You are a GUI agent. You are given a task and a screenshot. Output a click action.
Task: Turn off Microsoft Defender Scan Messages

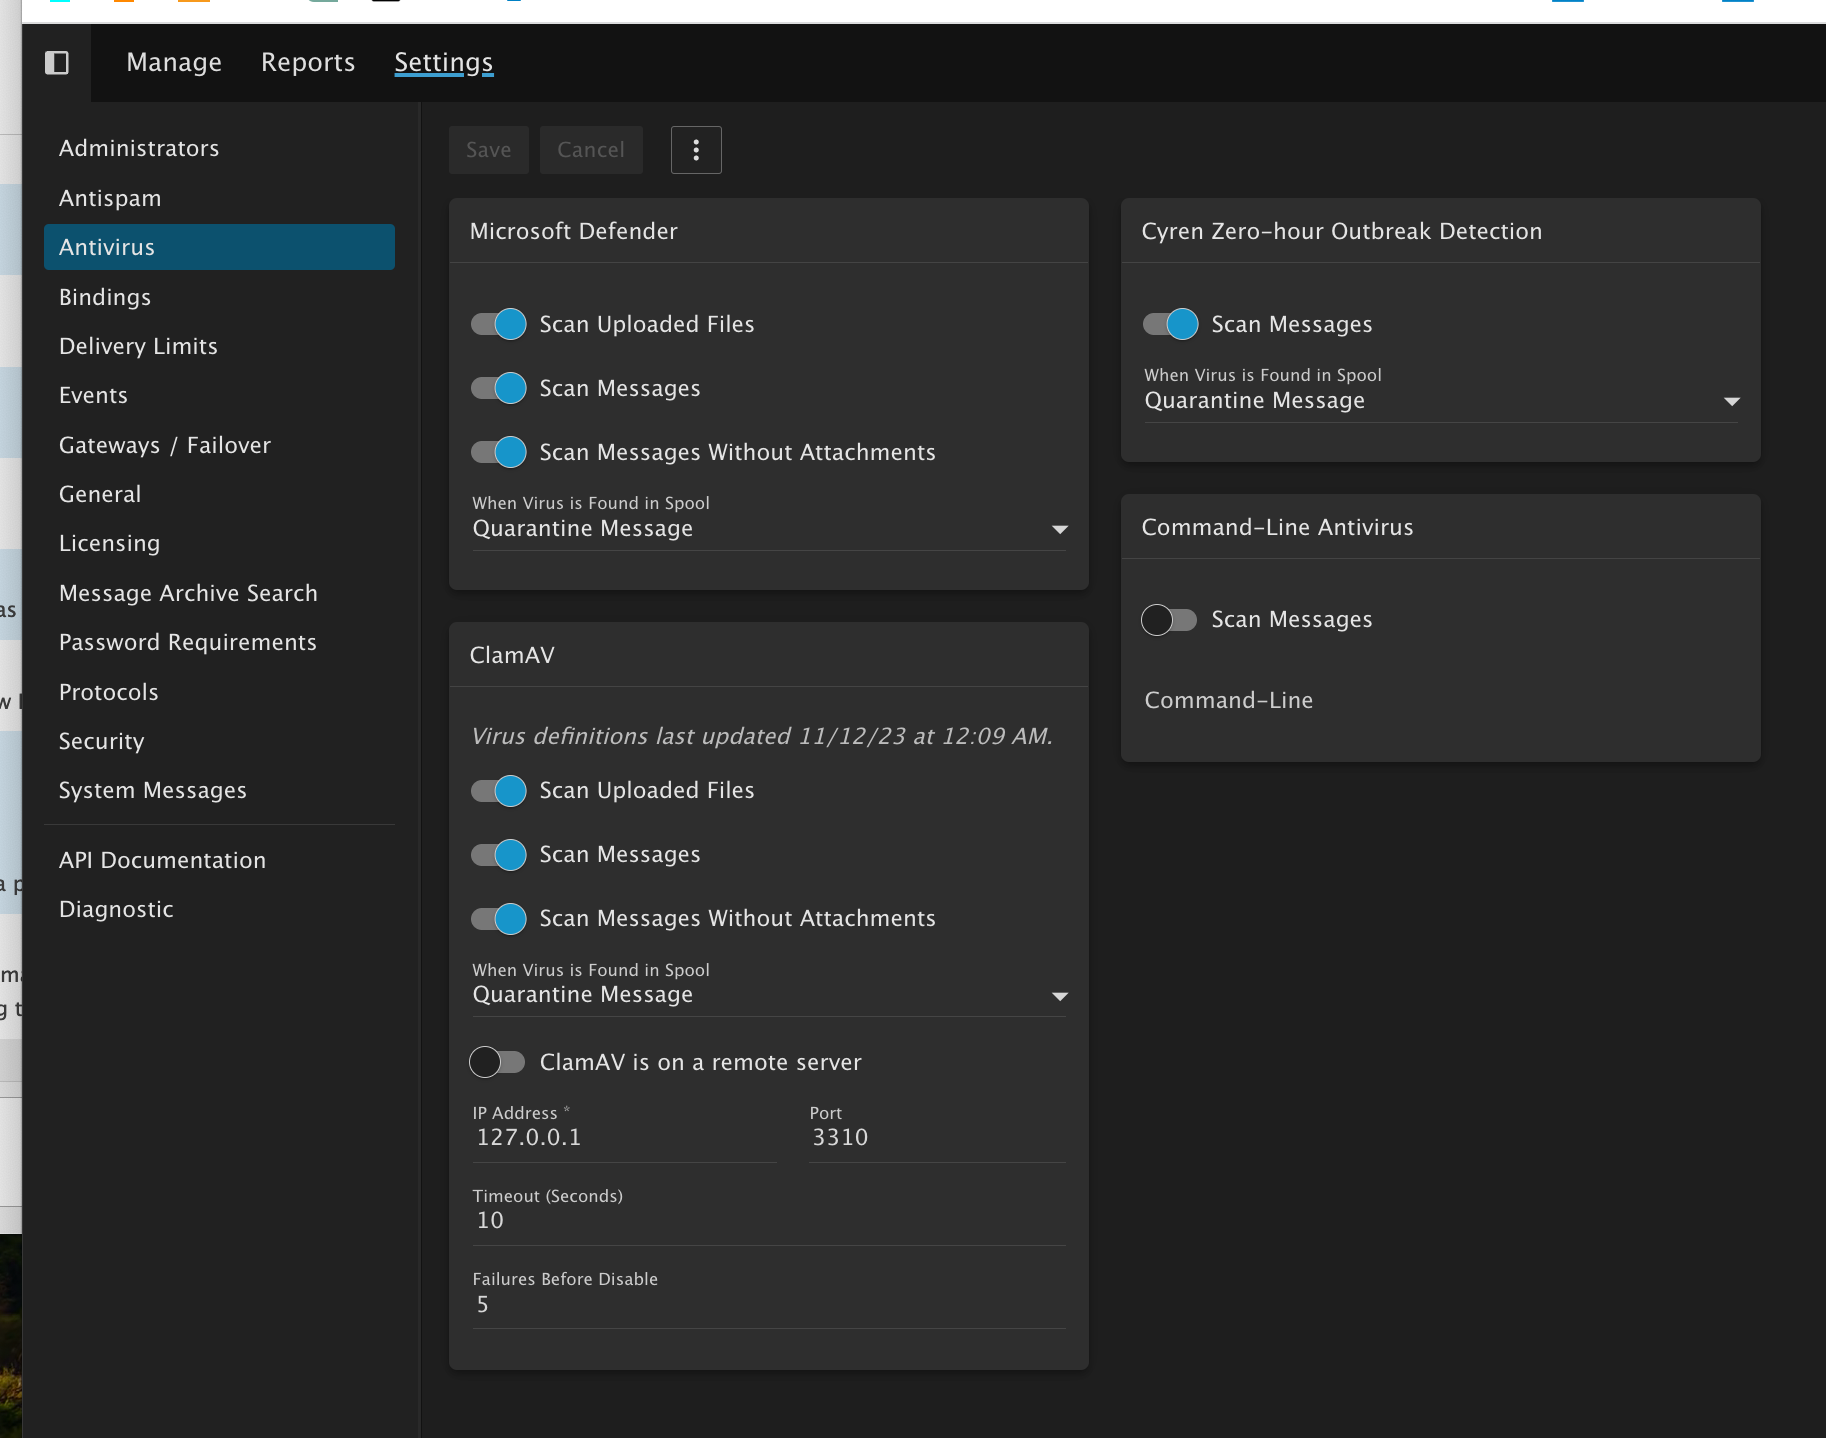coord(499,388)
